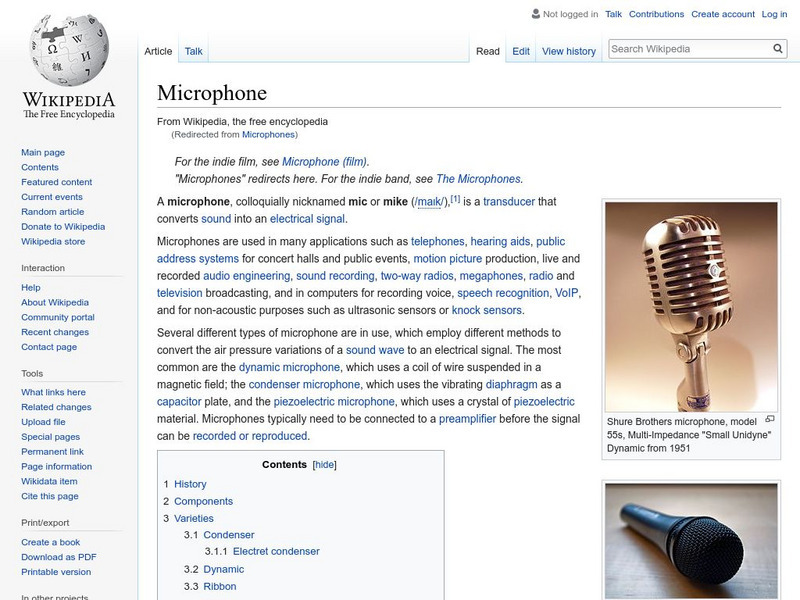Open the dynamic microphone link
This screenshot has height=600, width=800.
pos(289,367)
